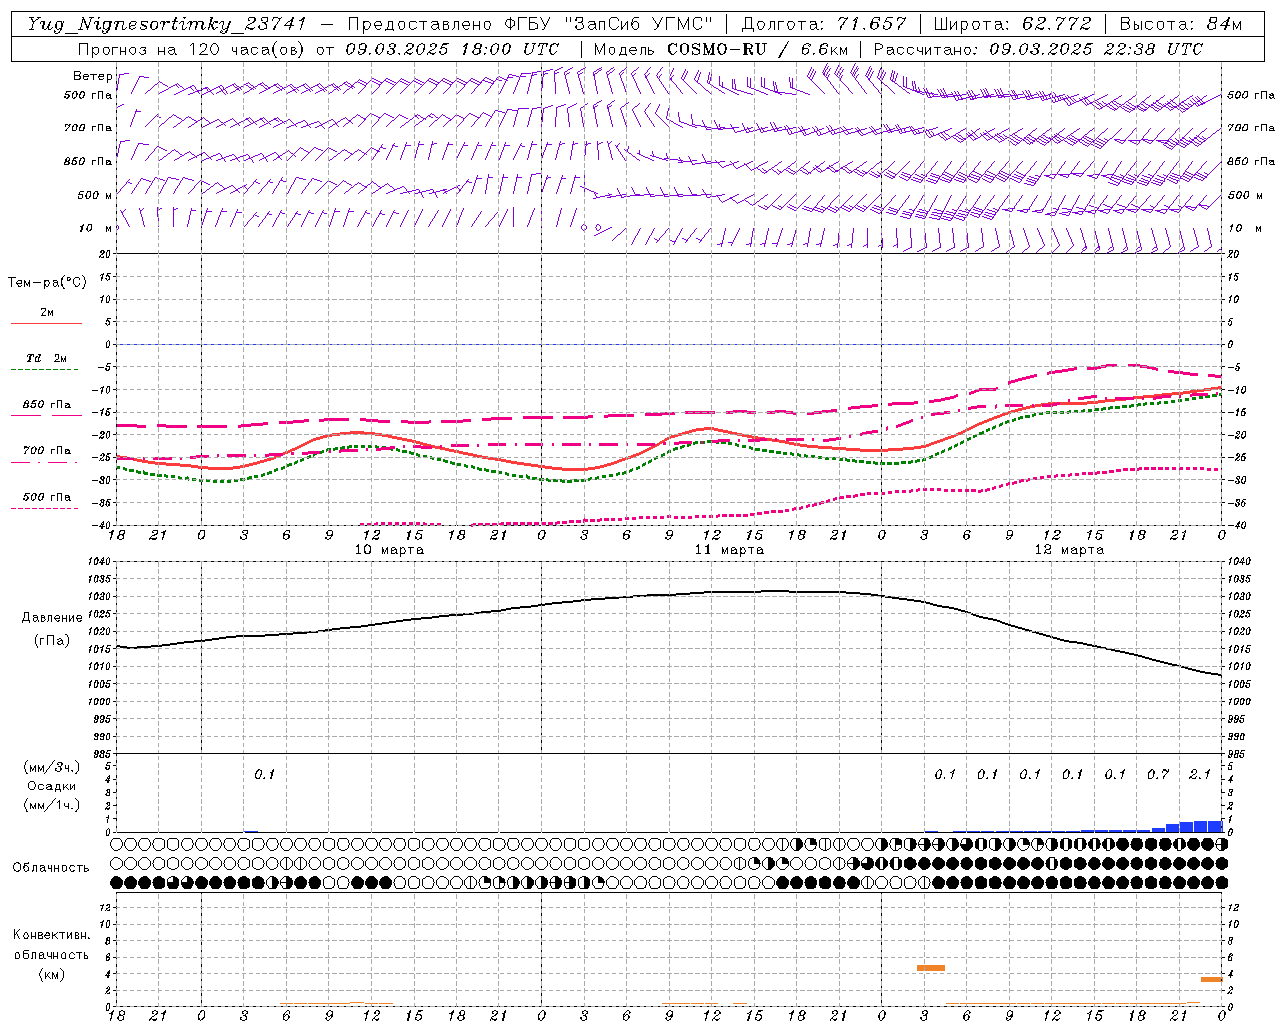The height and width of the screenshot is (1024, 1280).
Task: Click the 0.7 precipitation amount value
Action: pyautogui.click(x=1158, y=774)
